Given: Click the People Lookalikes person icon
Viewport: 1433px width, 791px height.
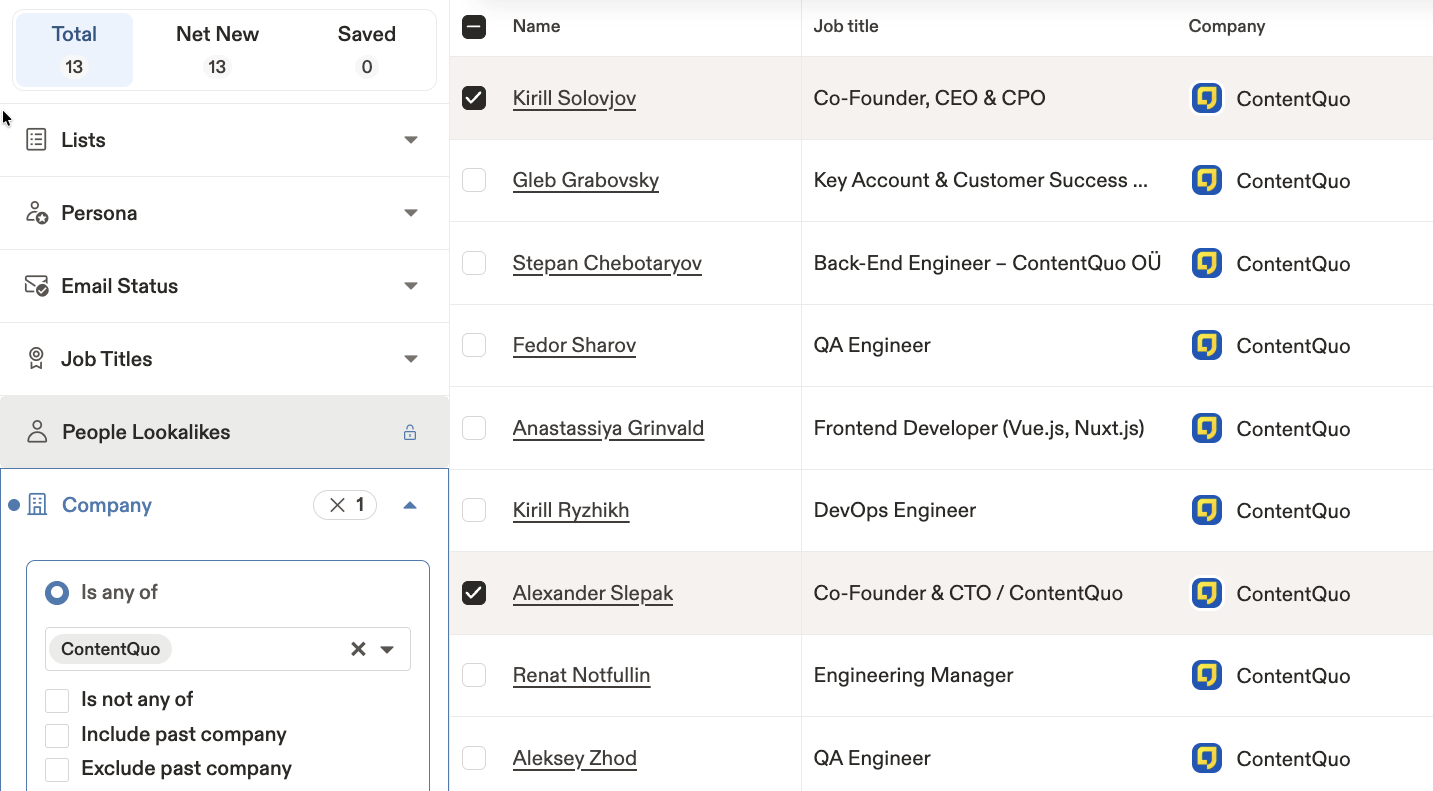Looking at the screenshot, I should [x=37, y=432].
